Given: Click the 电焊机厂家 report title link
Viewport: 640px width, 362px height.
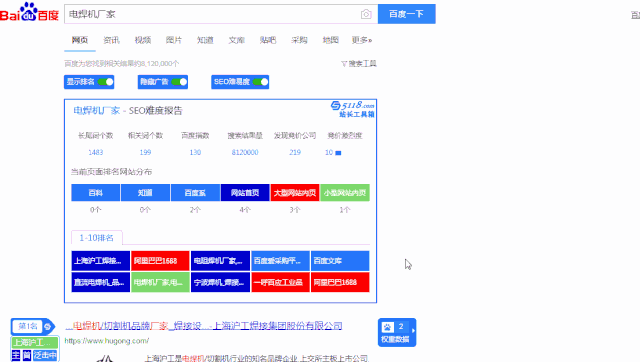Looking at the screenshot, I should 97,111.
